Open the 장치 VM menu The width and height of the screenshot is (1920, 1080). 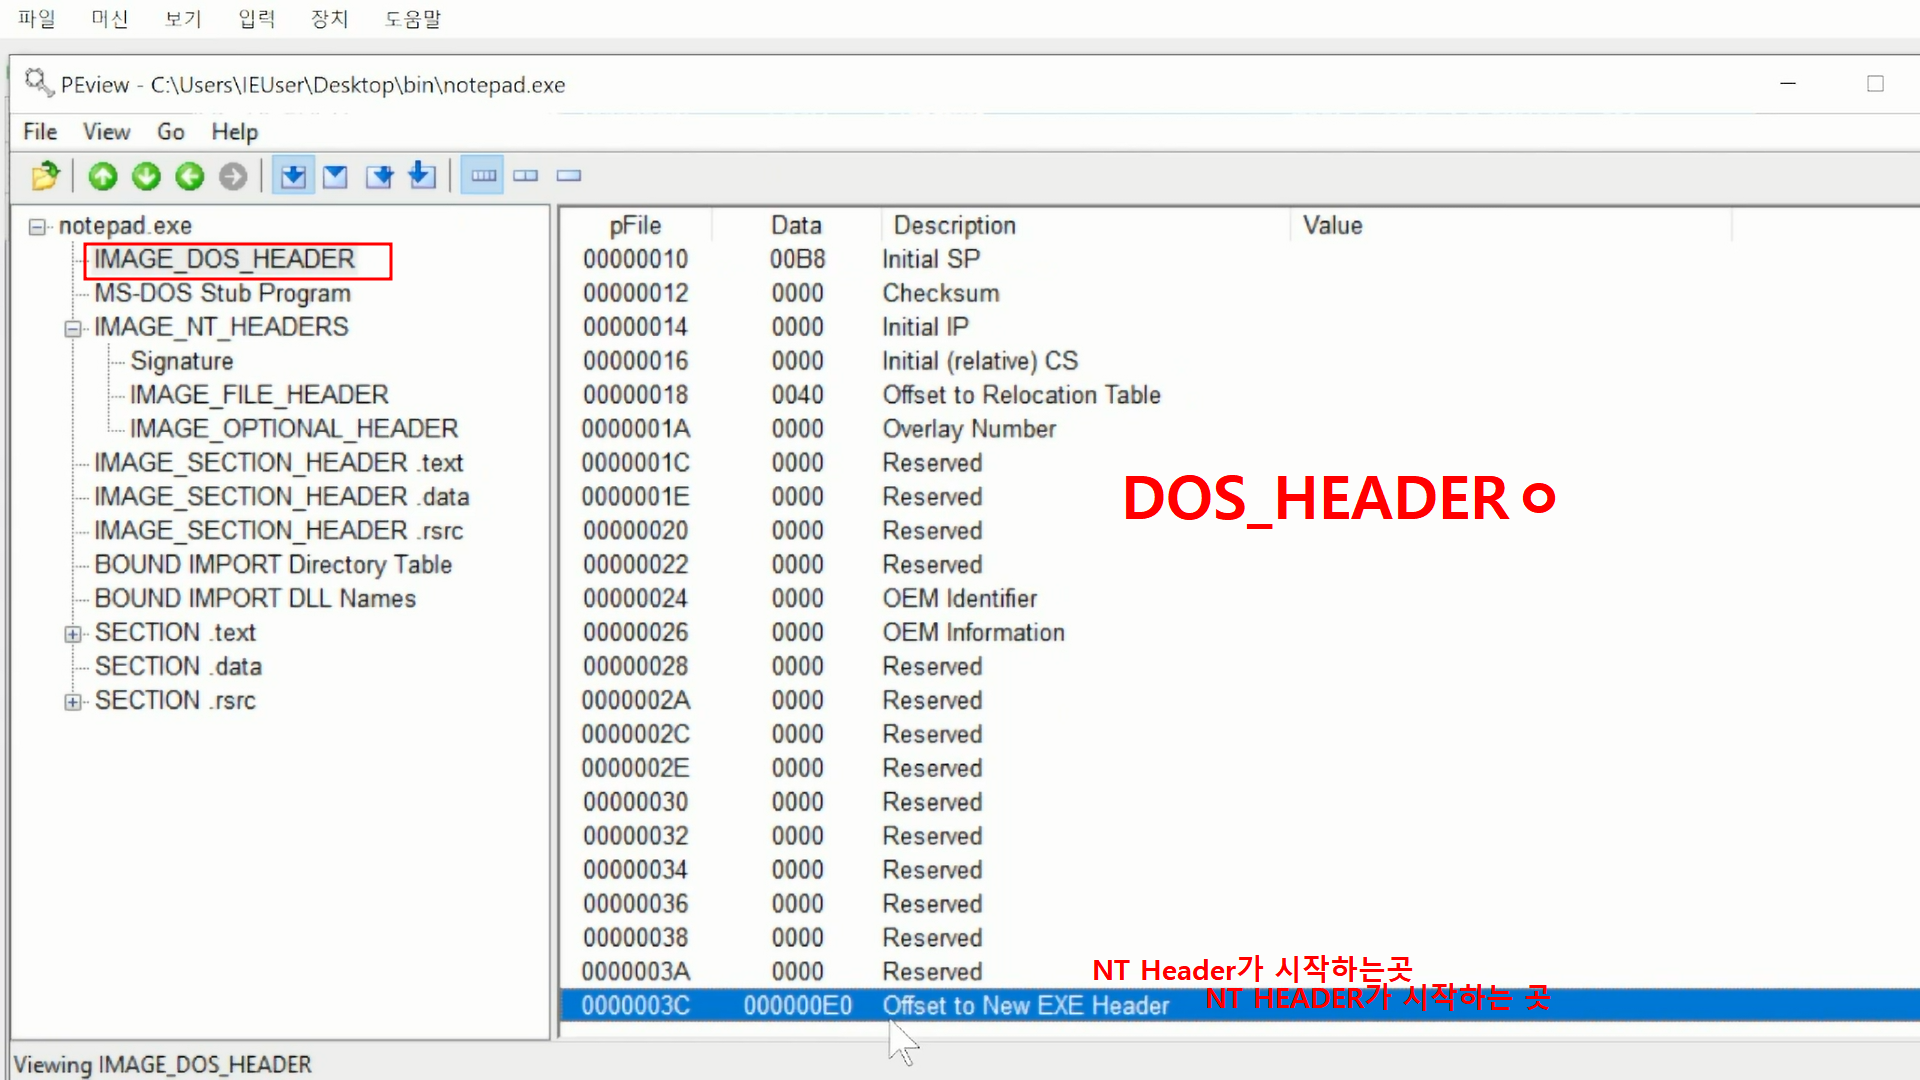pyautogui.click(x=330, y=19)
